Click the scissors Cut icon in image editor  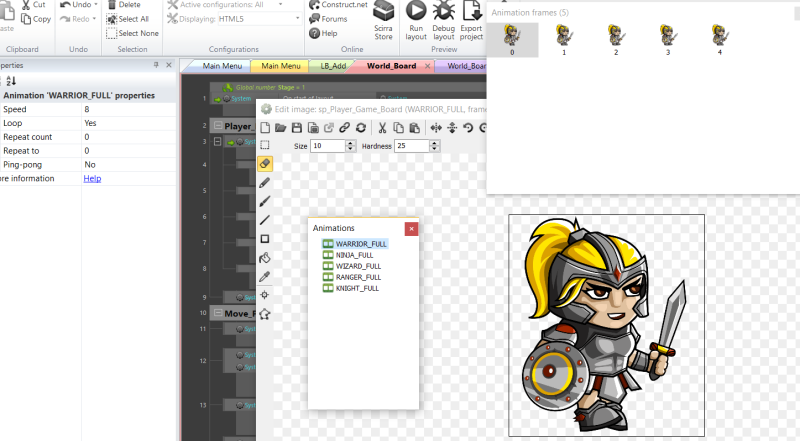click(382, 128)
